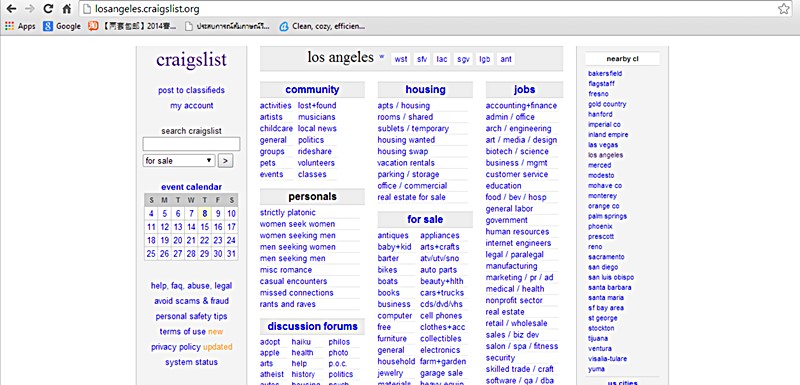Reload the page with refresh icon
This screenshot has height=385, width=800.
[48, 9]
